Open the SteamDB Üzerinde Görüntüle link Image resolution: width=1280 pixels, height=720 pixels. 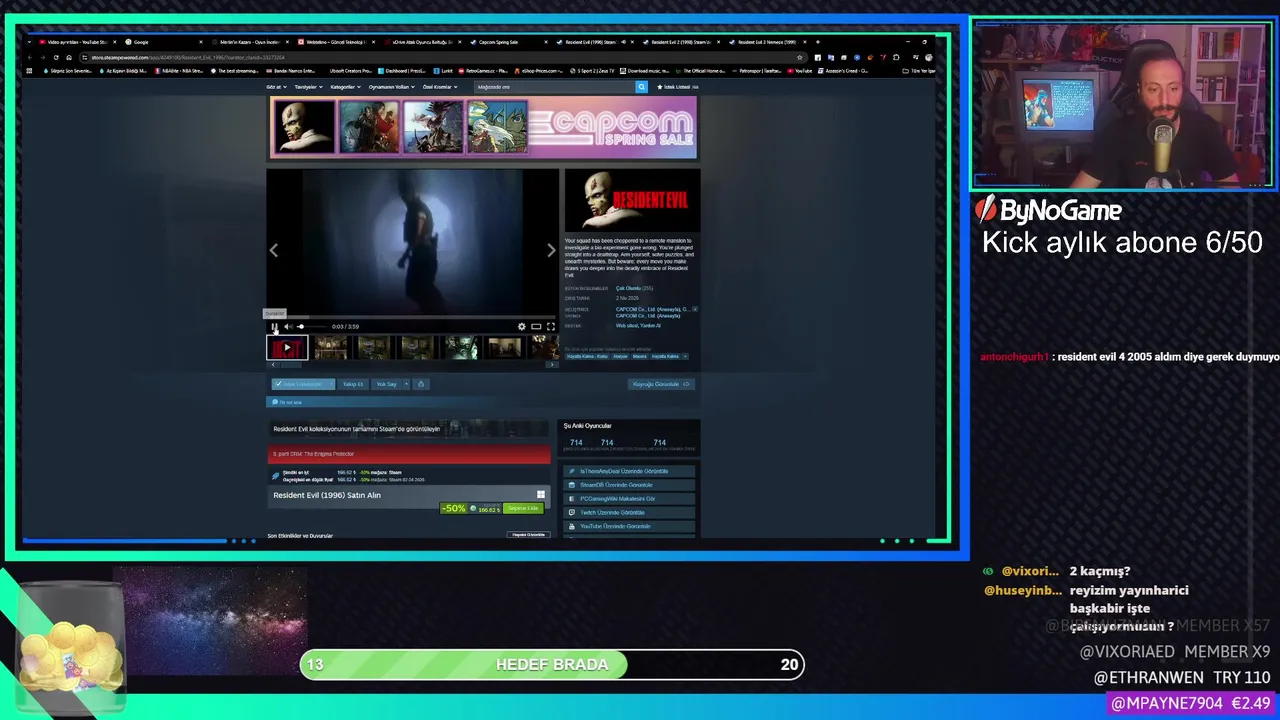pyautogui.click(x=630, y=485)
